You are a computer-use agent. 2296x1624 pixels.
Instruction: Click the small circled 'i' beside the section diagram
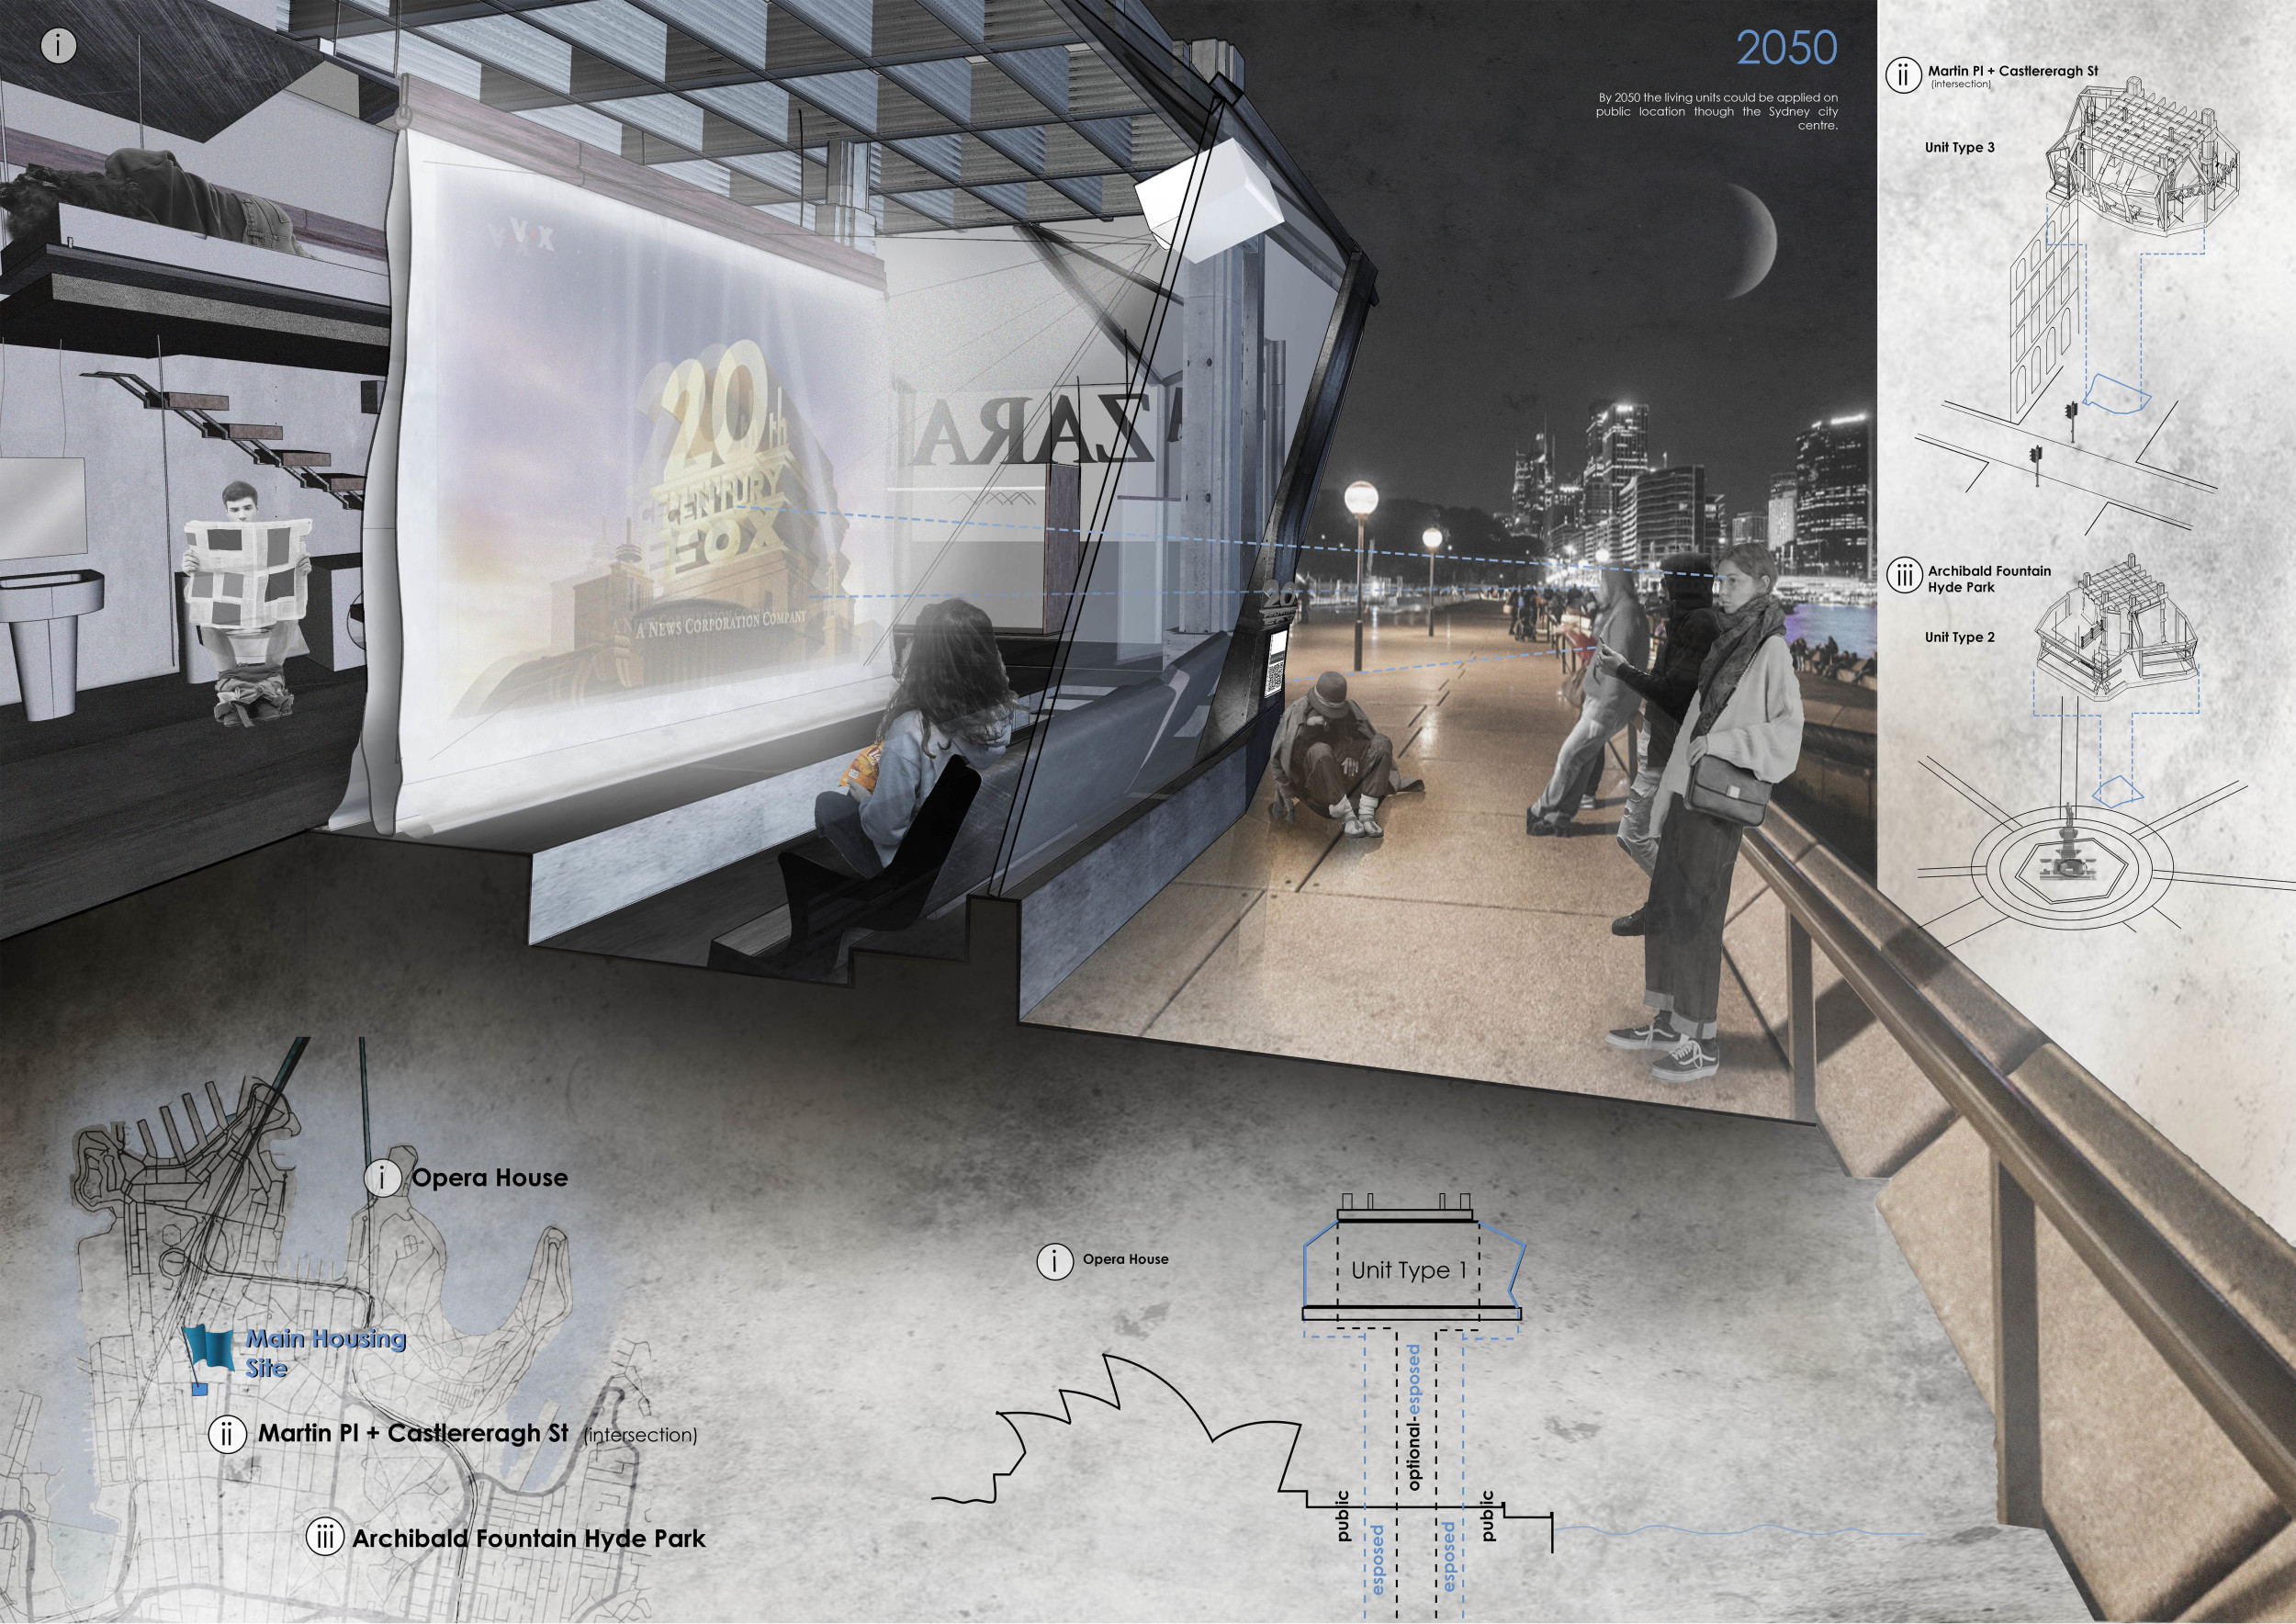(x=1054, y=1261)
